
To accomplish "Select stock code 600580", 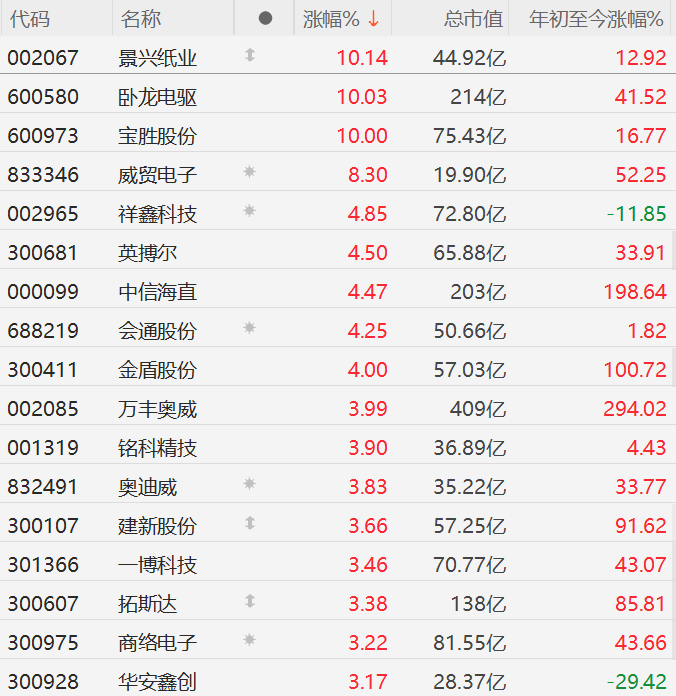I will [x=43, y=97].
